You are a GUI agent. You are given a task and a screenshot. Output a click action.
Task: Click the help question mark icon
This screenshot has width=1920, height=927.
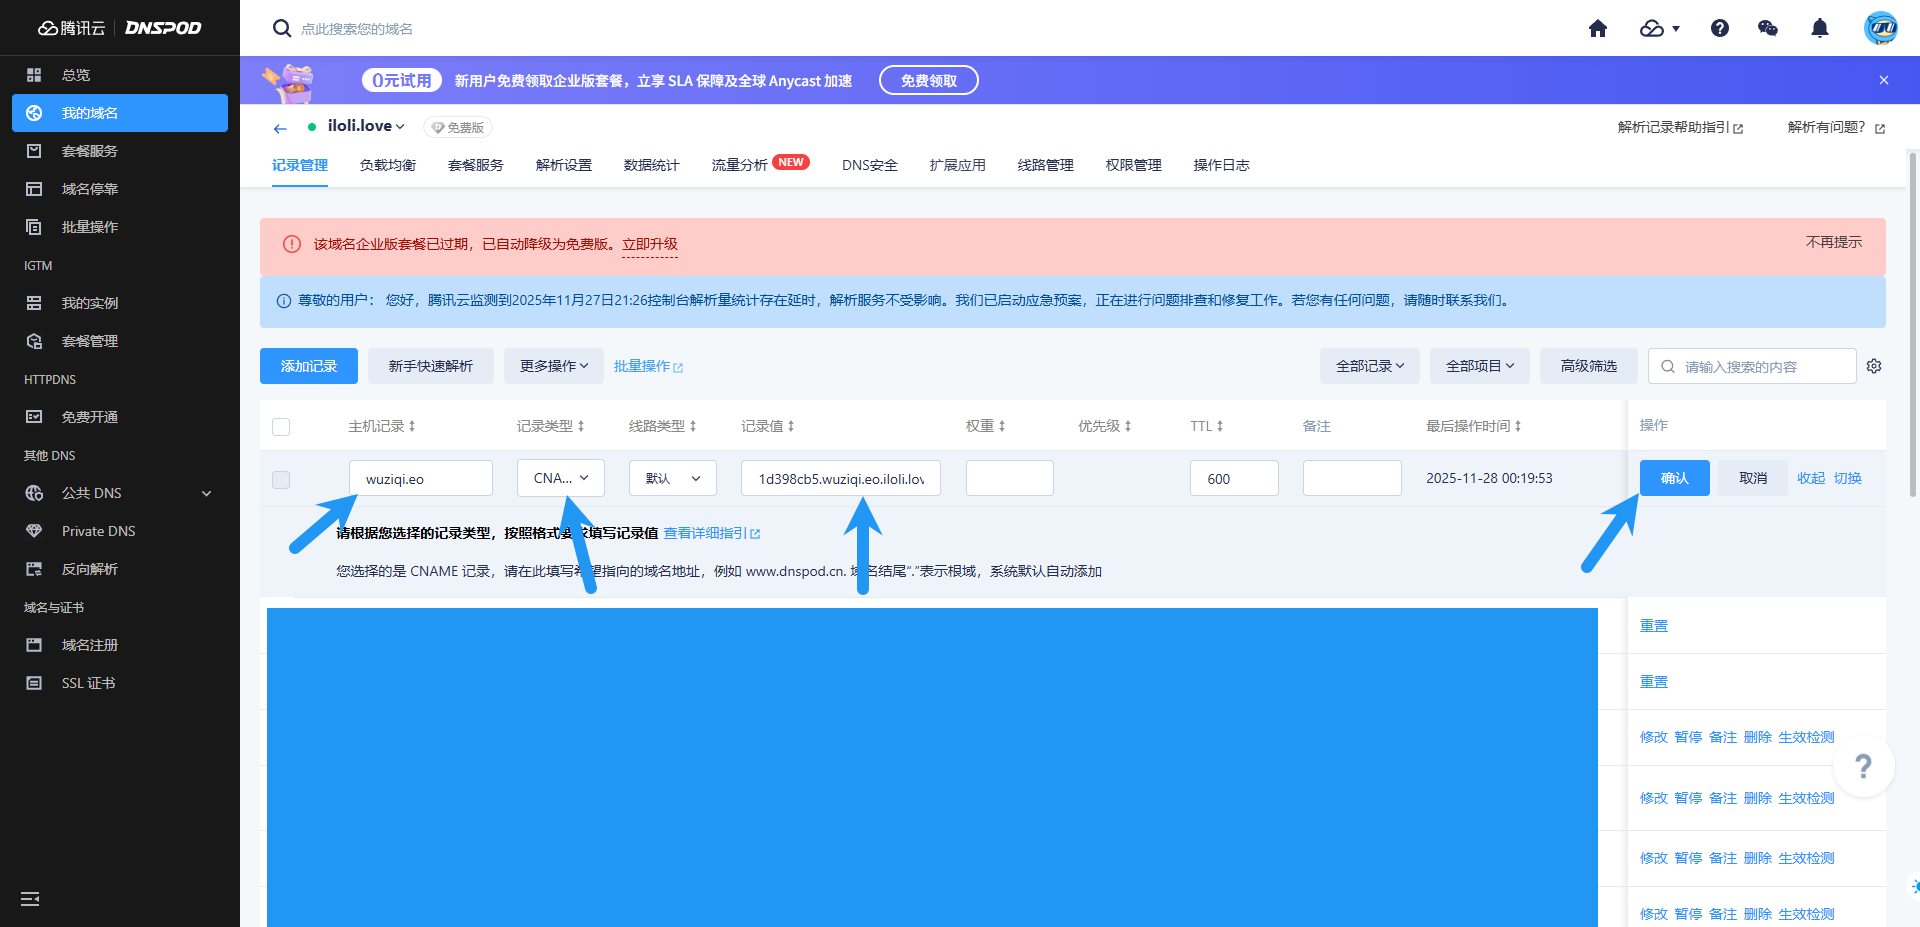[x=1719, y=28]
